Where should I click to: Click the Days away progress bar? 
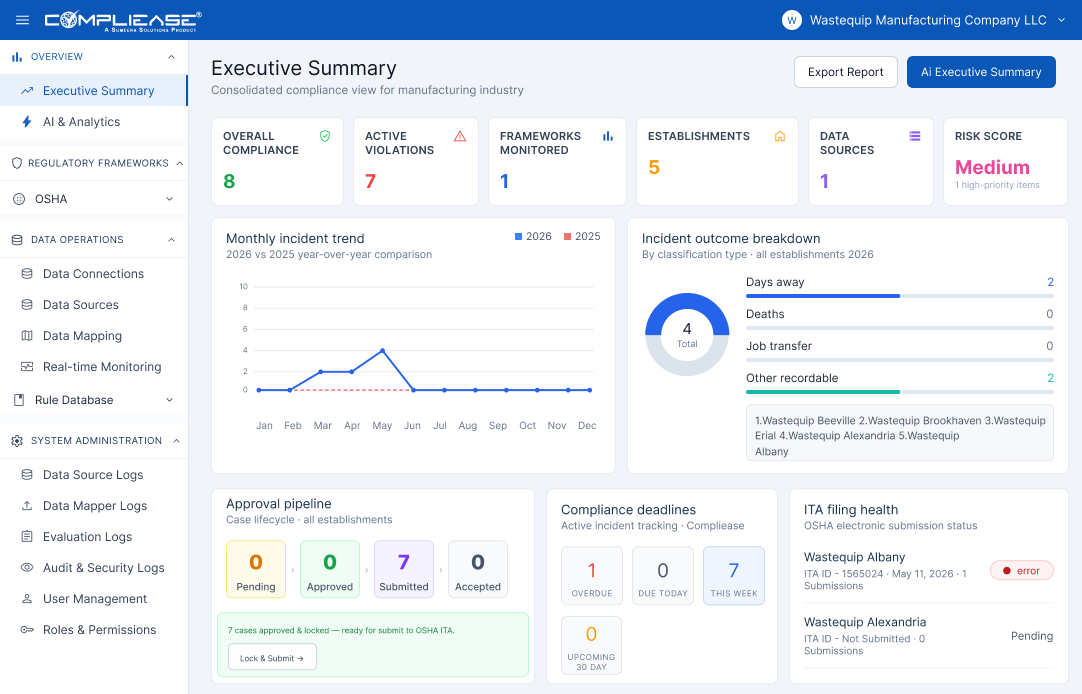point(899,296)
